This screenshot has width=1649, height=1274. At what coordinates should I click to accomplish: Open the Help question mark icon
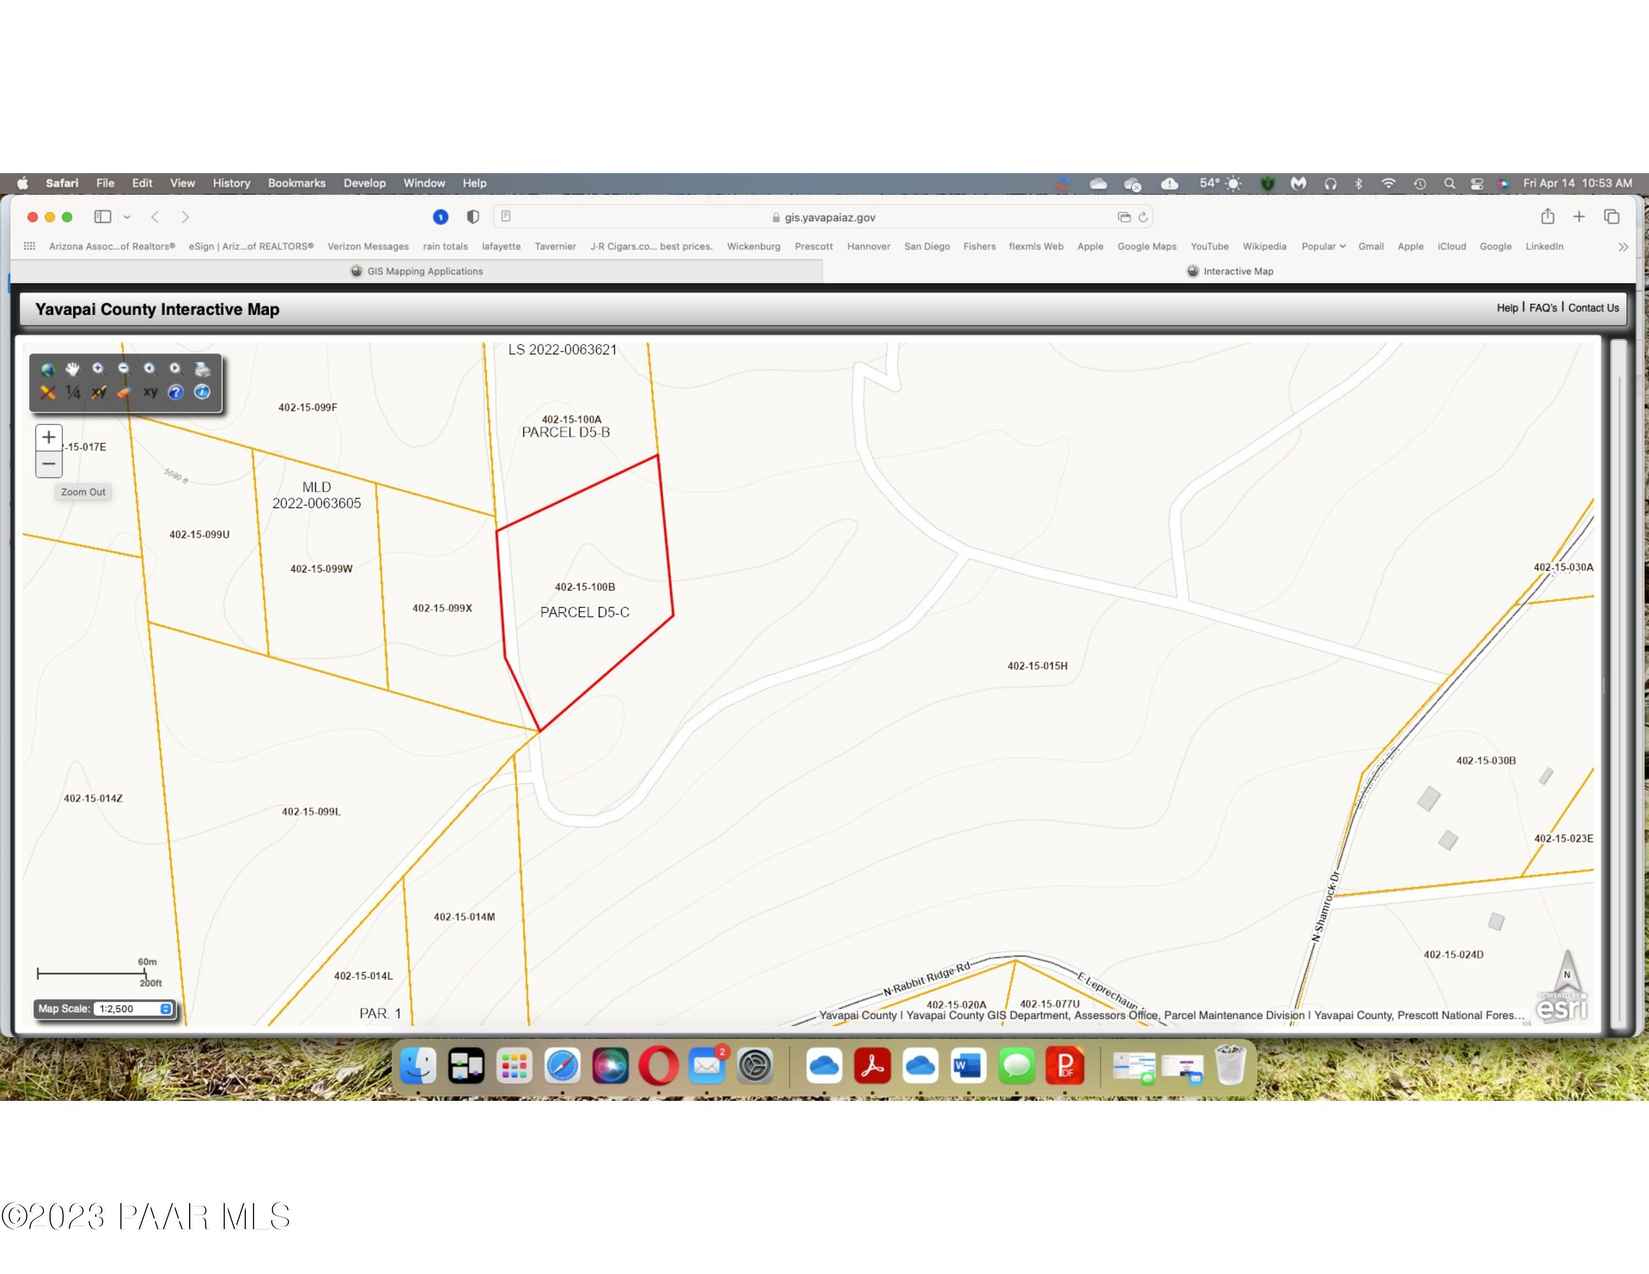point(176,392)
